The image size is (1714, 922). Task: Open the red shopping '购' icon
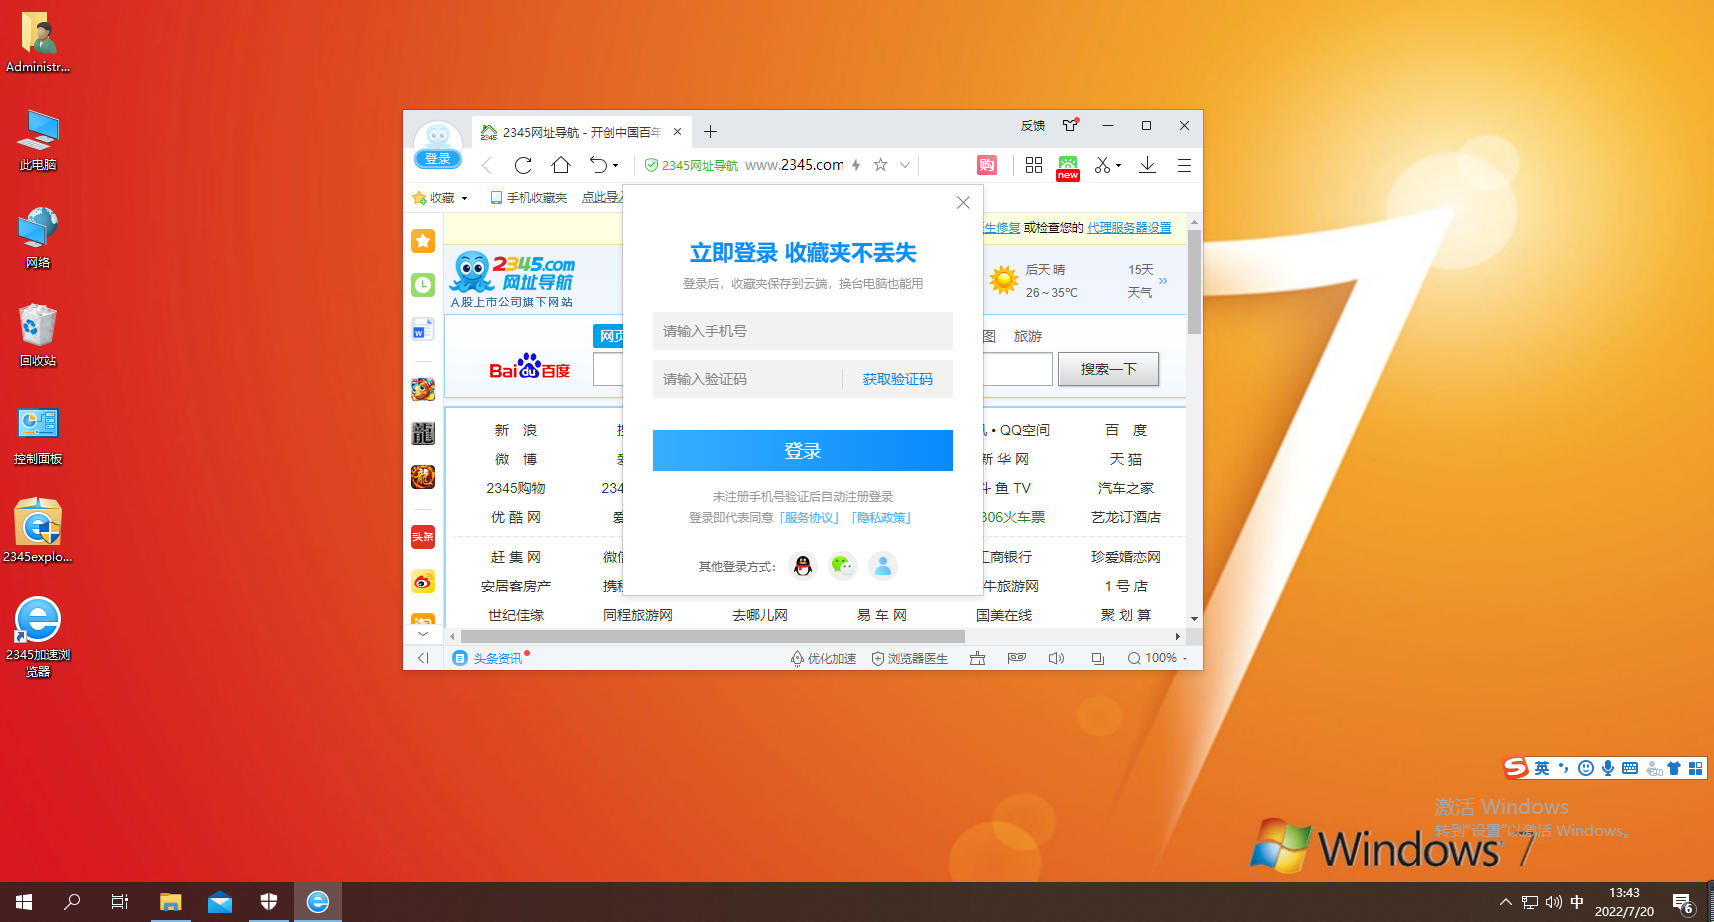click(987, 165)
